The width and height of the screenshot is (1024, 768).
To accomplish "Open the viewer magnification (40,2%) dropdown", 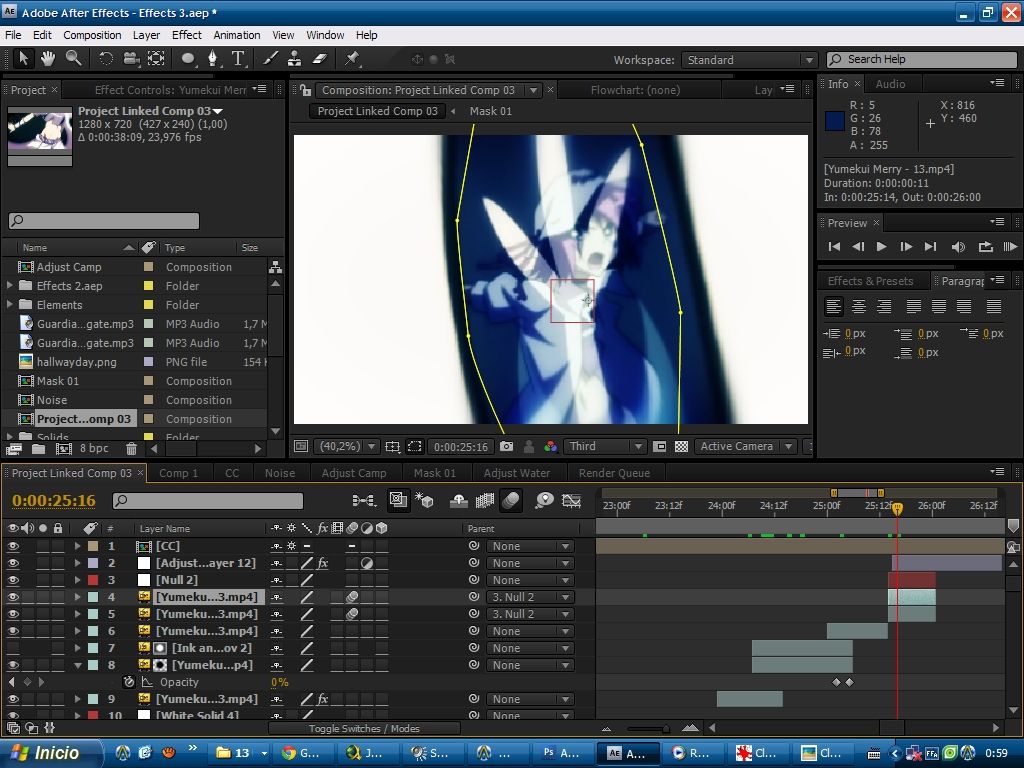I will point(346,446).
